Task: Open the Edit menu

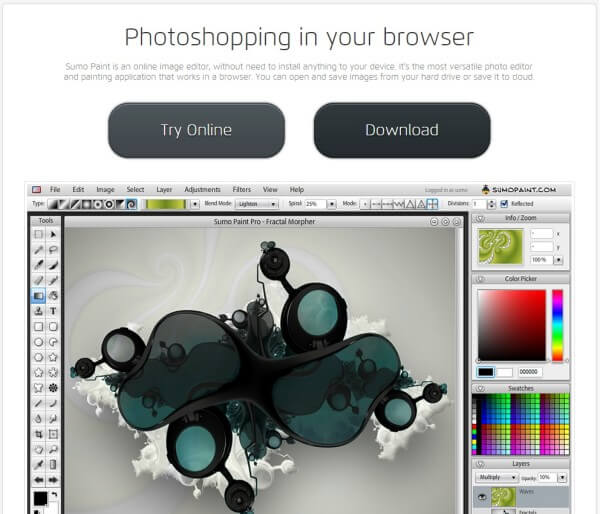Action: pos(78,189)
